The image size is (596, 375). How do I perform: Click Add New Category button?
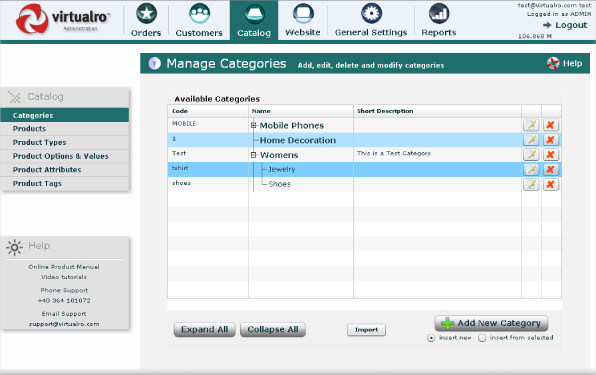pos(491,323)
